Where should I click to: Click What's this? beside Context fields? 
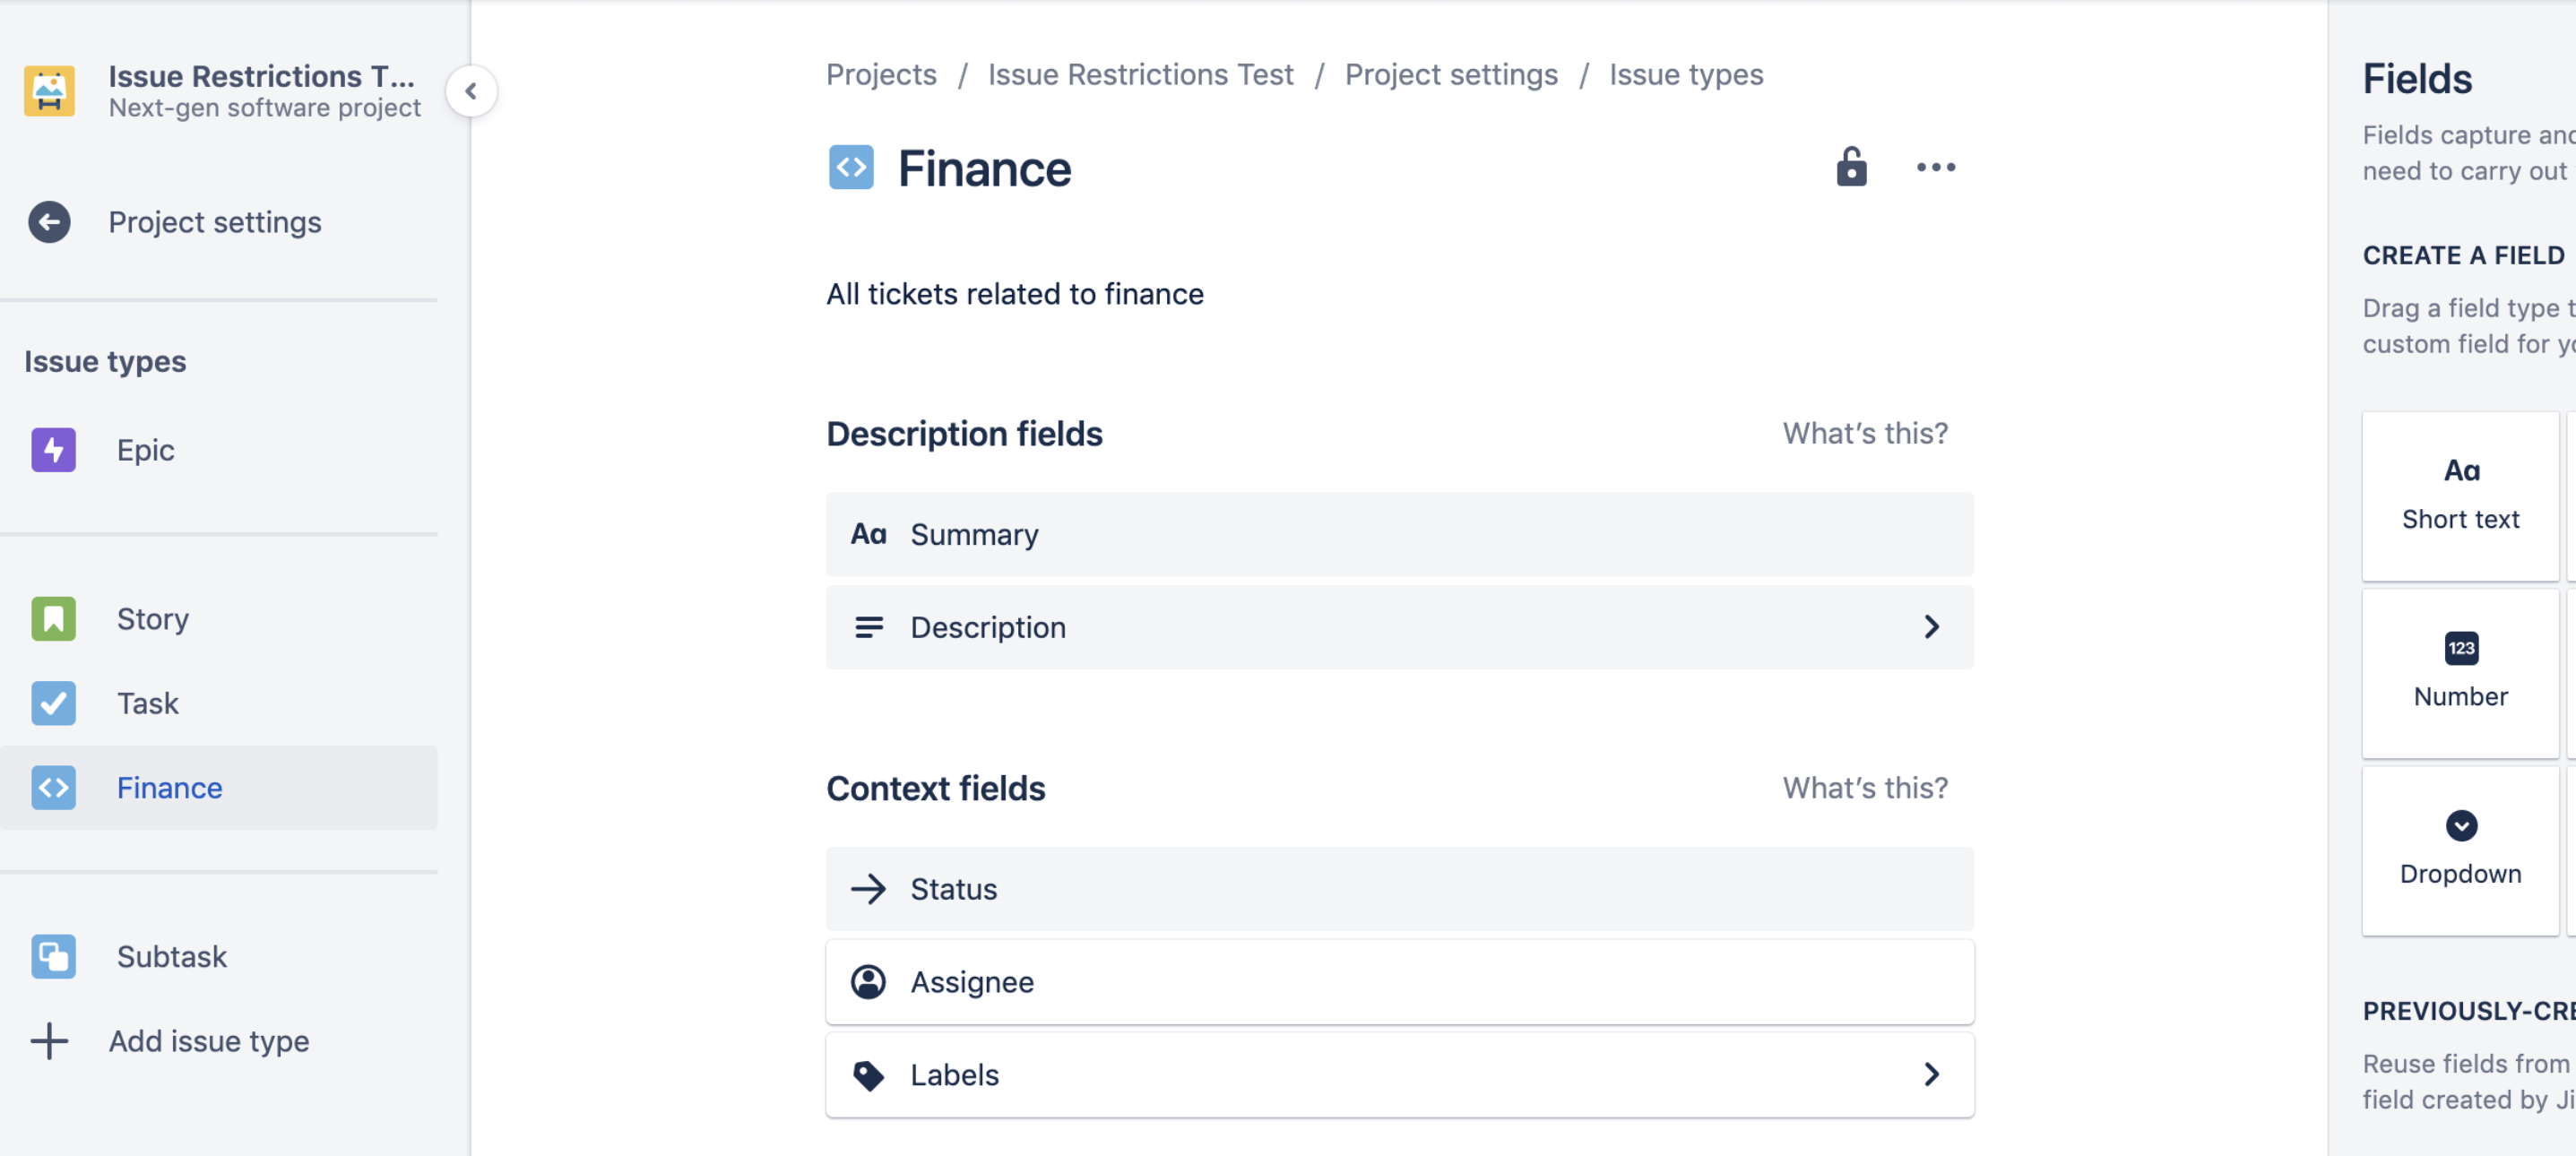(1865, 788)
